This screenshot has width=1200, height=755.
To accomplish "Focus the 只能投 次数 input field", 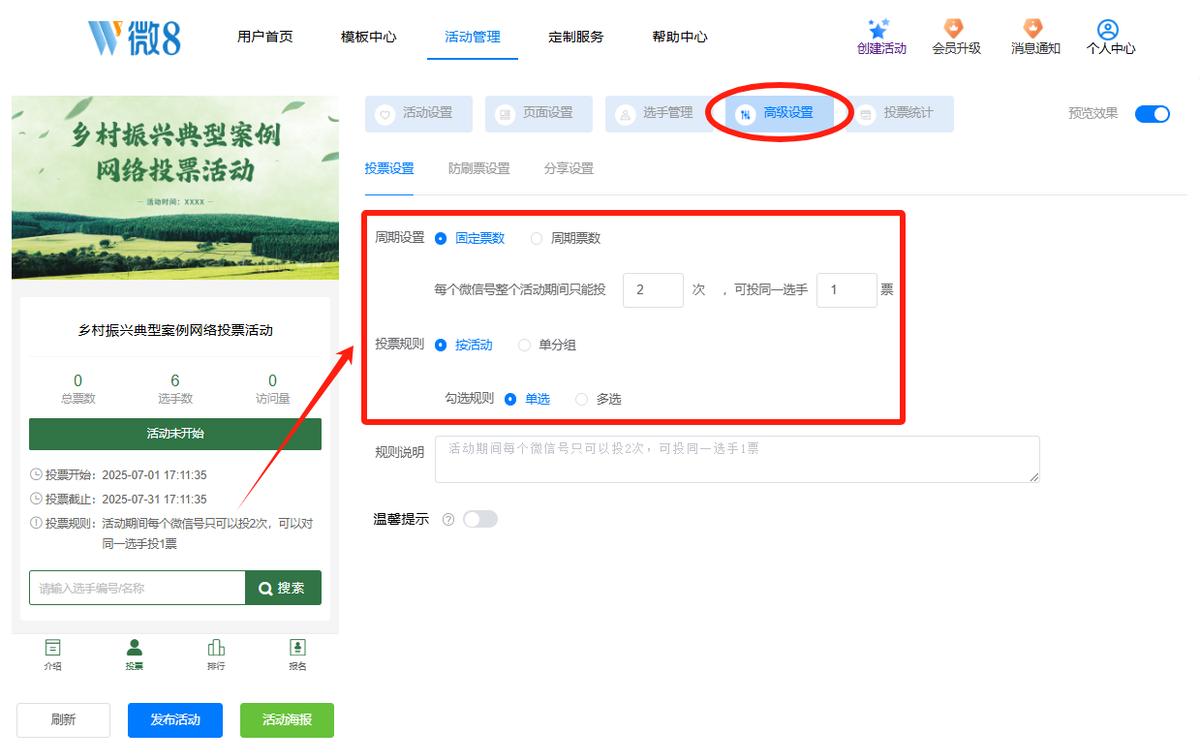I will coord(653,291).
